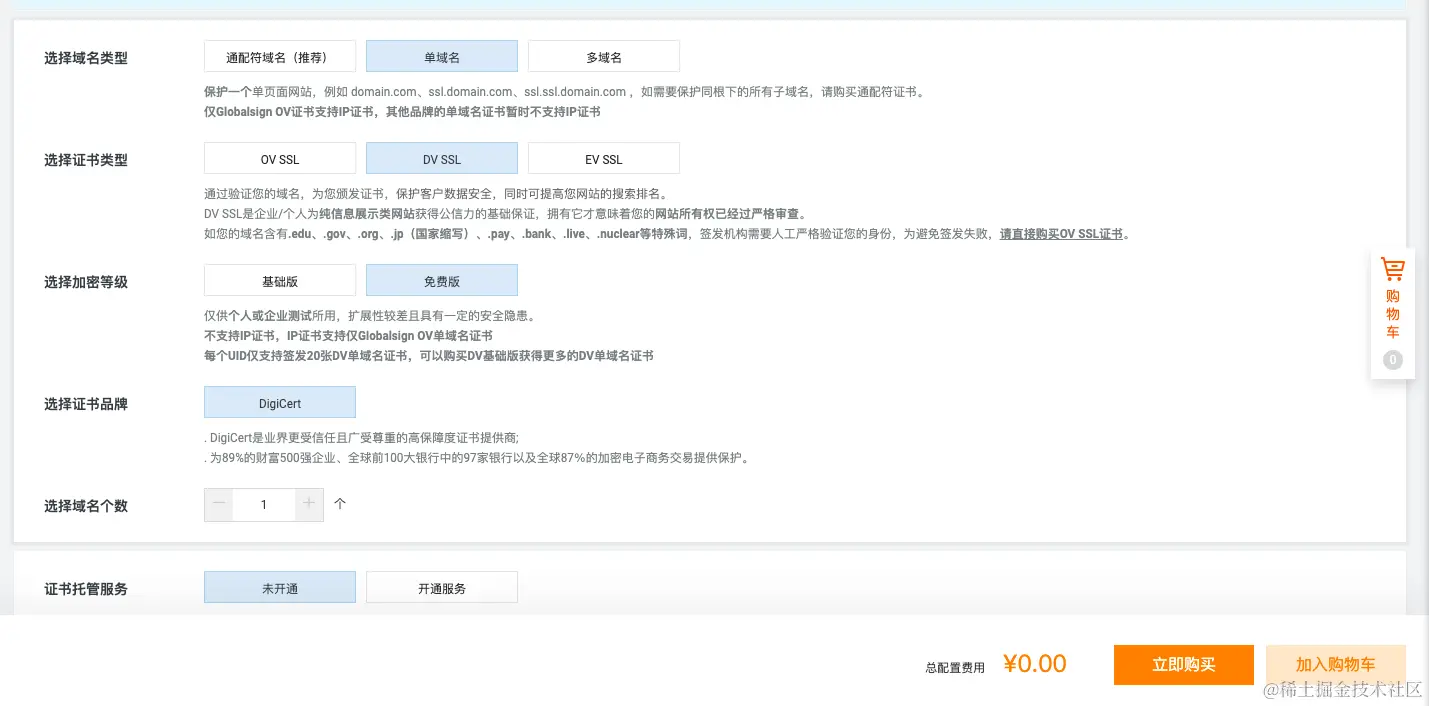The height and width of the screenshot is (706, 1429).
Task: Select DigiCert certificate brand
Action: pos(280,402)
